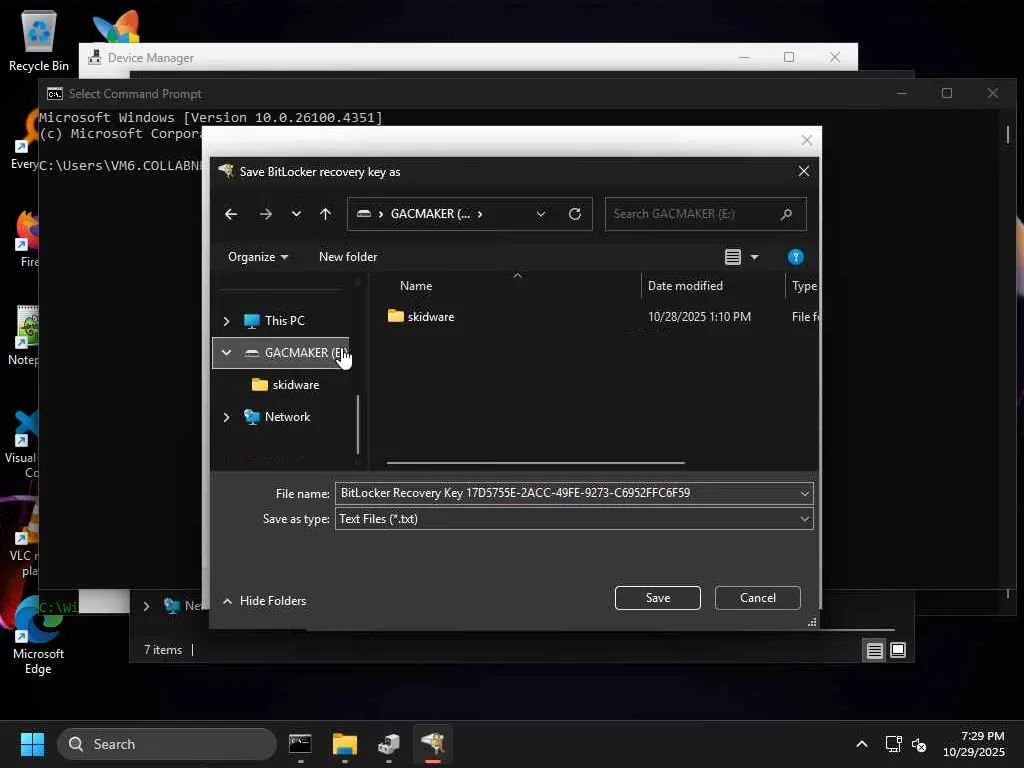The width and height of the screenshot is (1024, 768).
Task: Select This PC in navigation pane
Action: [x=284, y=321]
